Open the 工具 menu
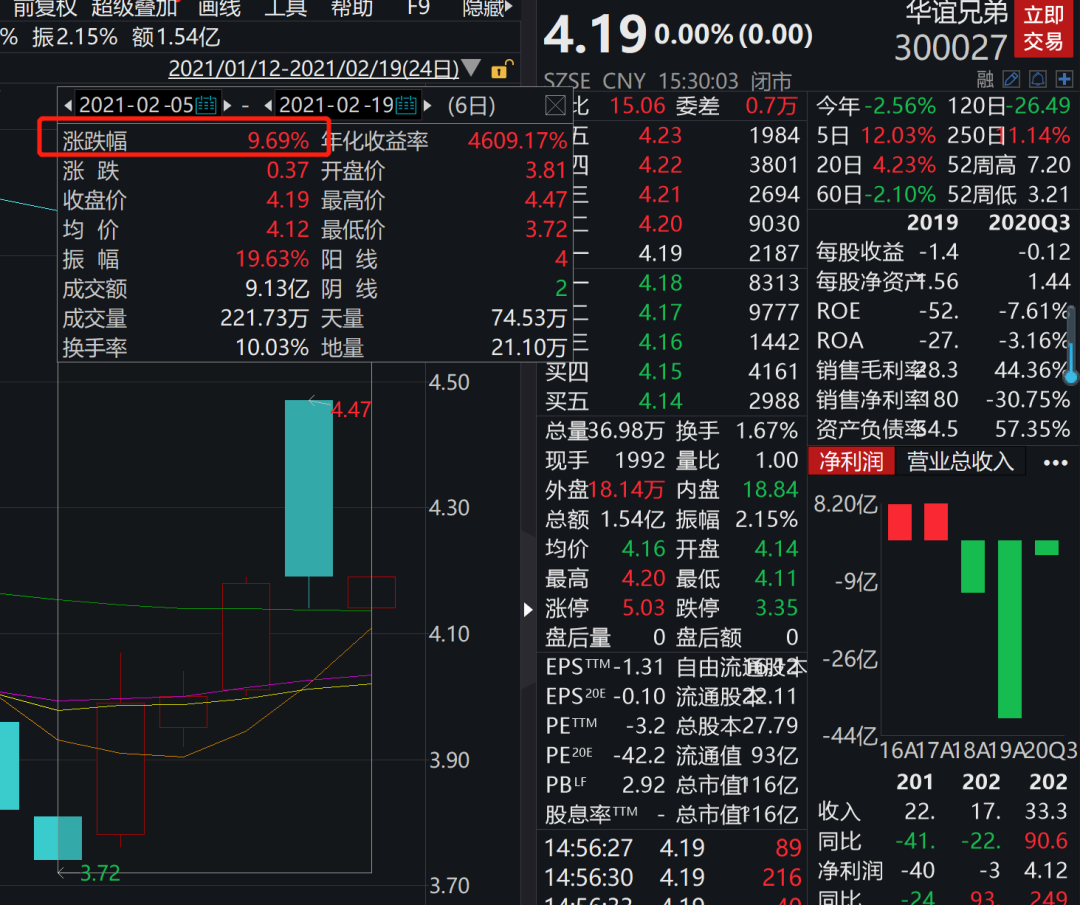The height and width of the screenshot is (905, 1080). coord(285,11)
